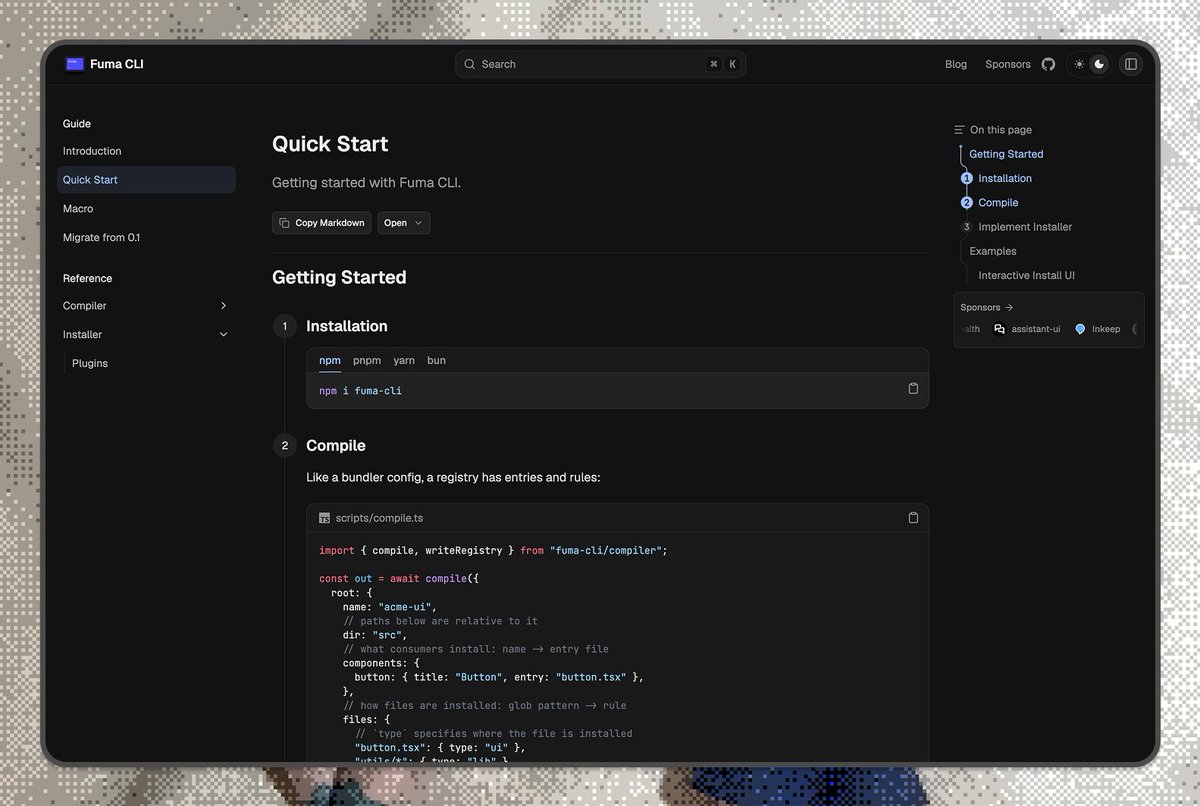Select the bun tab
This screenshot has width=1200, height=806.
click(436, 360)
